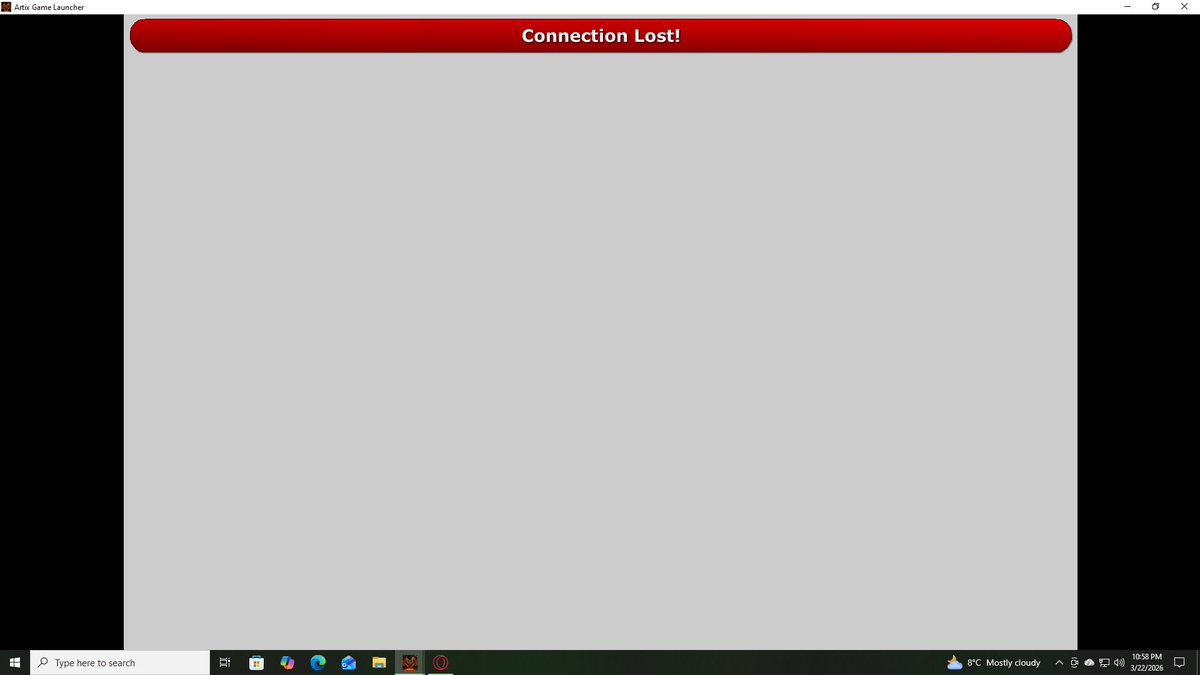
Task: Open clock showing 10:58 PM
Action: (1147, 662)
